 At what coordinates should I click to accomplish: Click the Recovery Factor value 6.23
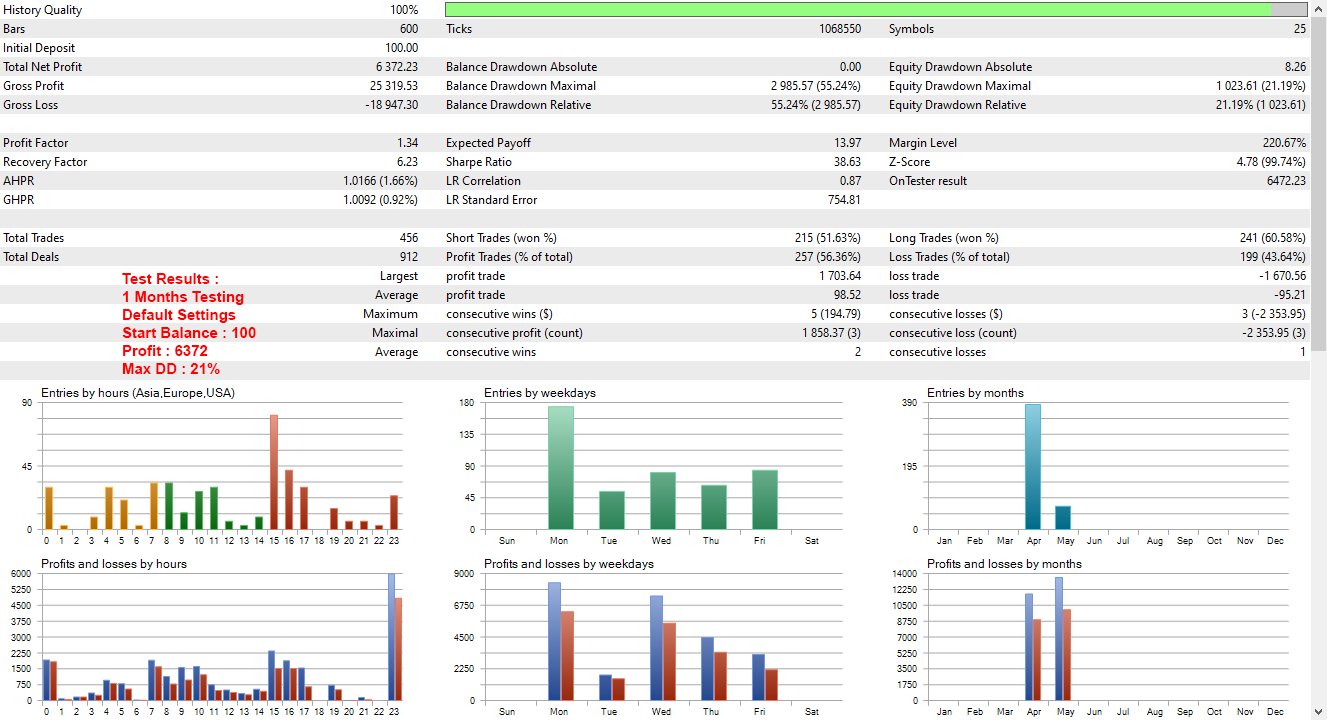coord(408,162)
